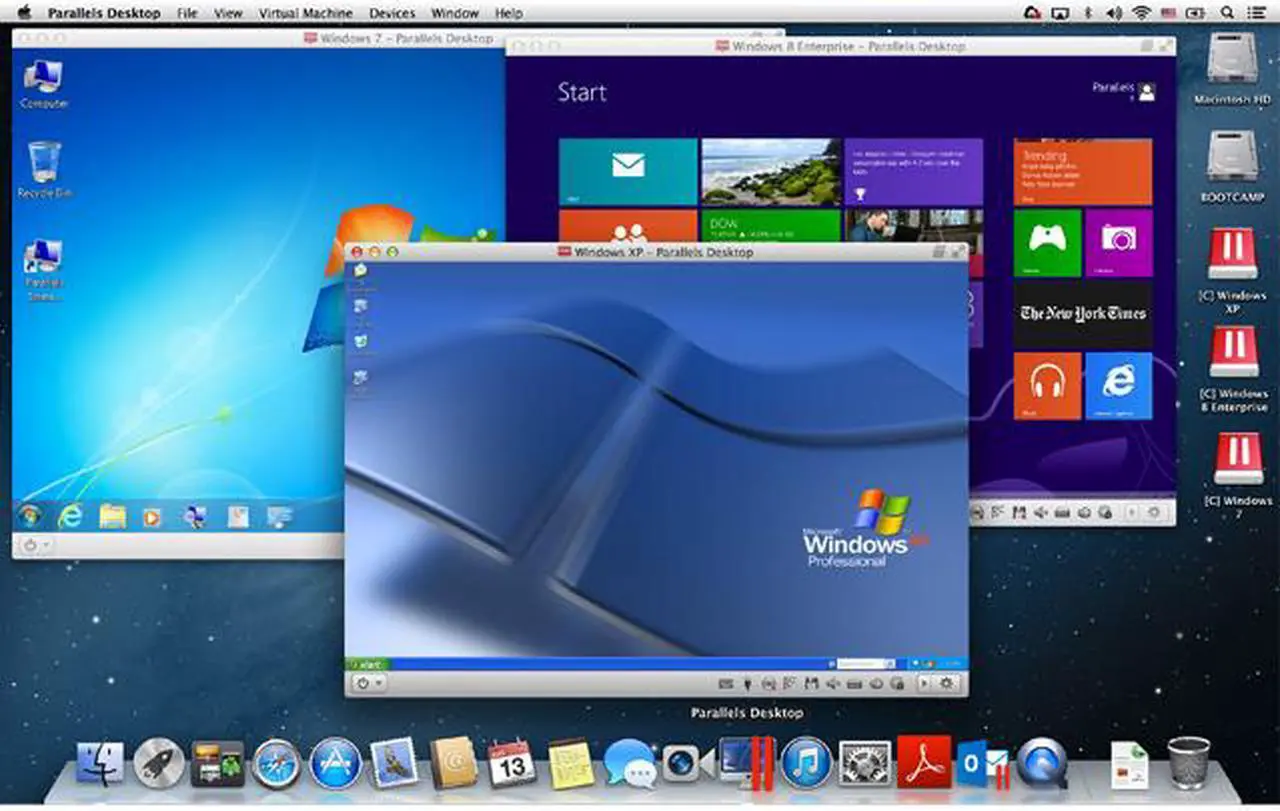
Task: Open the File menu
Action: click(x=187, y=13)
